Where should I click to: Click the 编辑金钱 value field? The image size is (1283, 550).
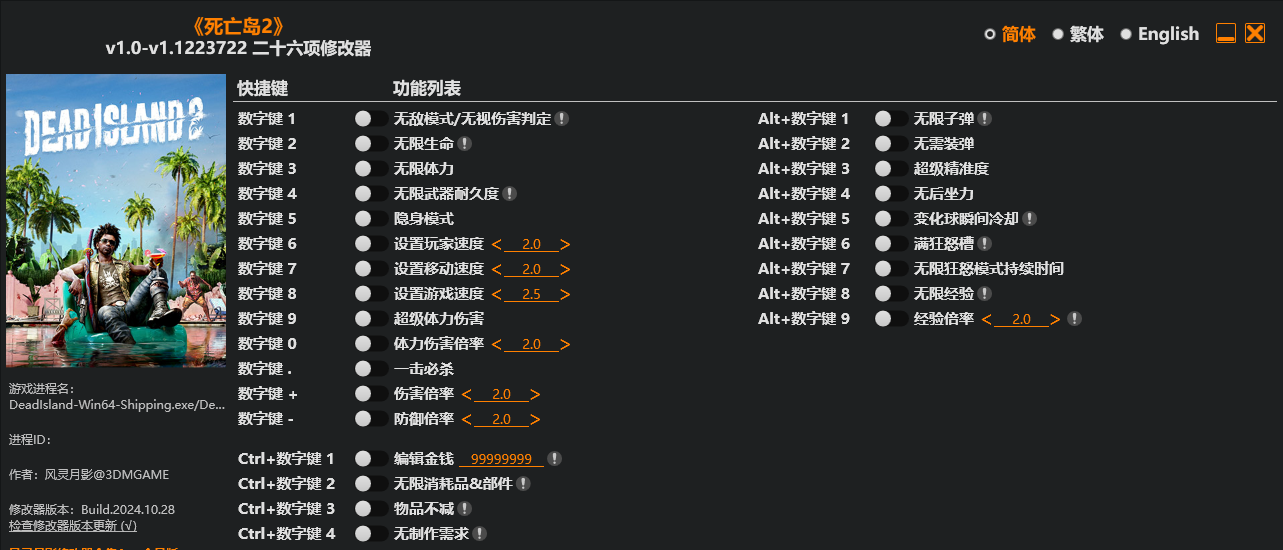tap(501, 459)
